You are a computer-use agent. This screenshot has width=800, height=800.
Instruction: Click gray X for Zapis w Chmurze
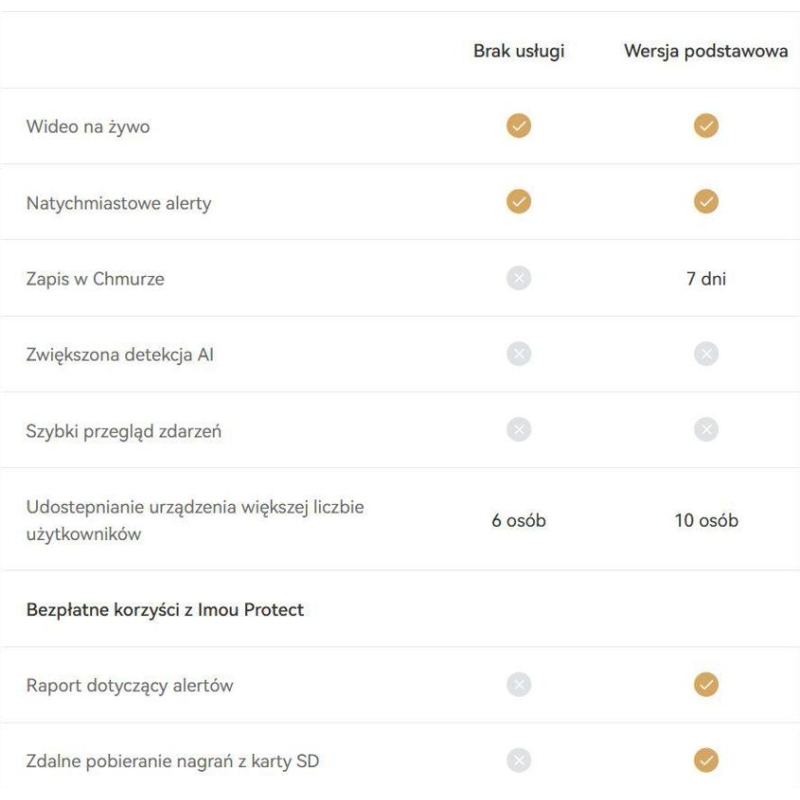coord(518,278)
